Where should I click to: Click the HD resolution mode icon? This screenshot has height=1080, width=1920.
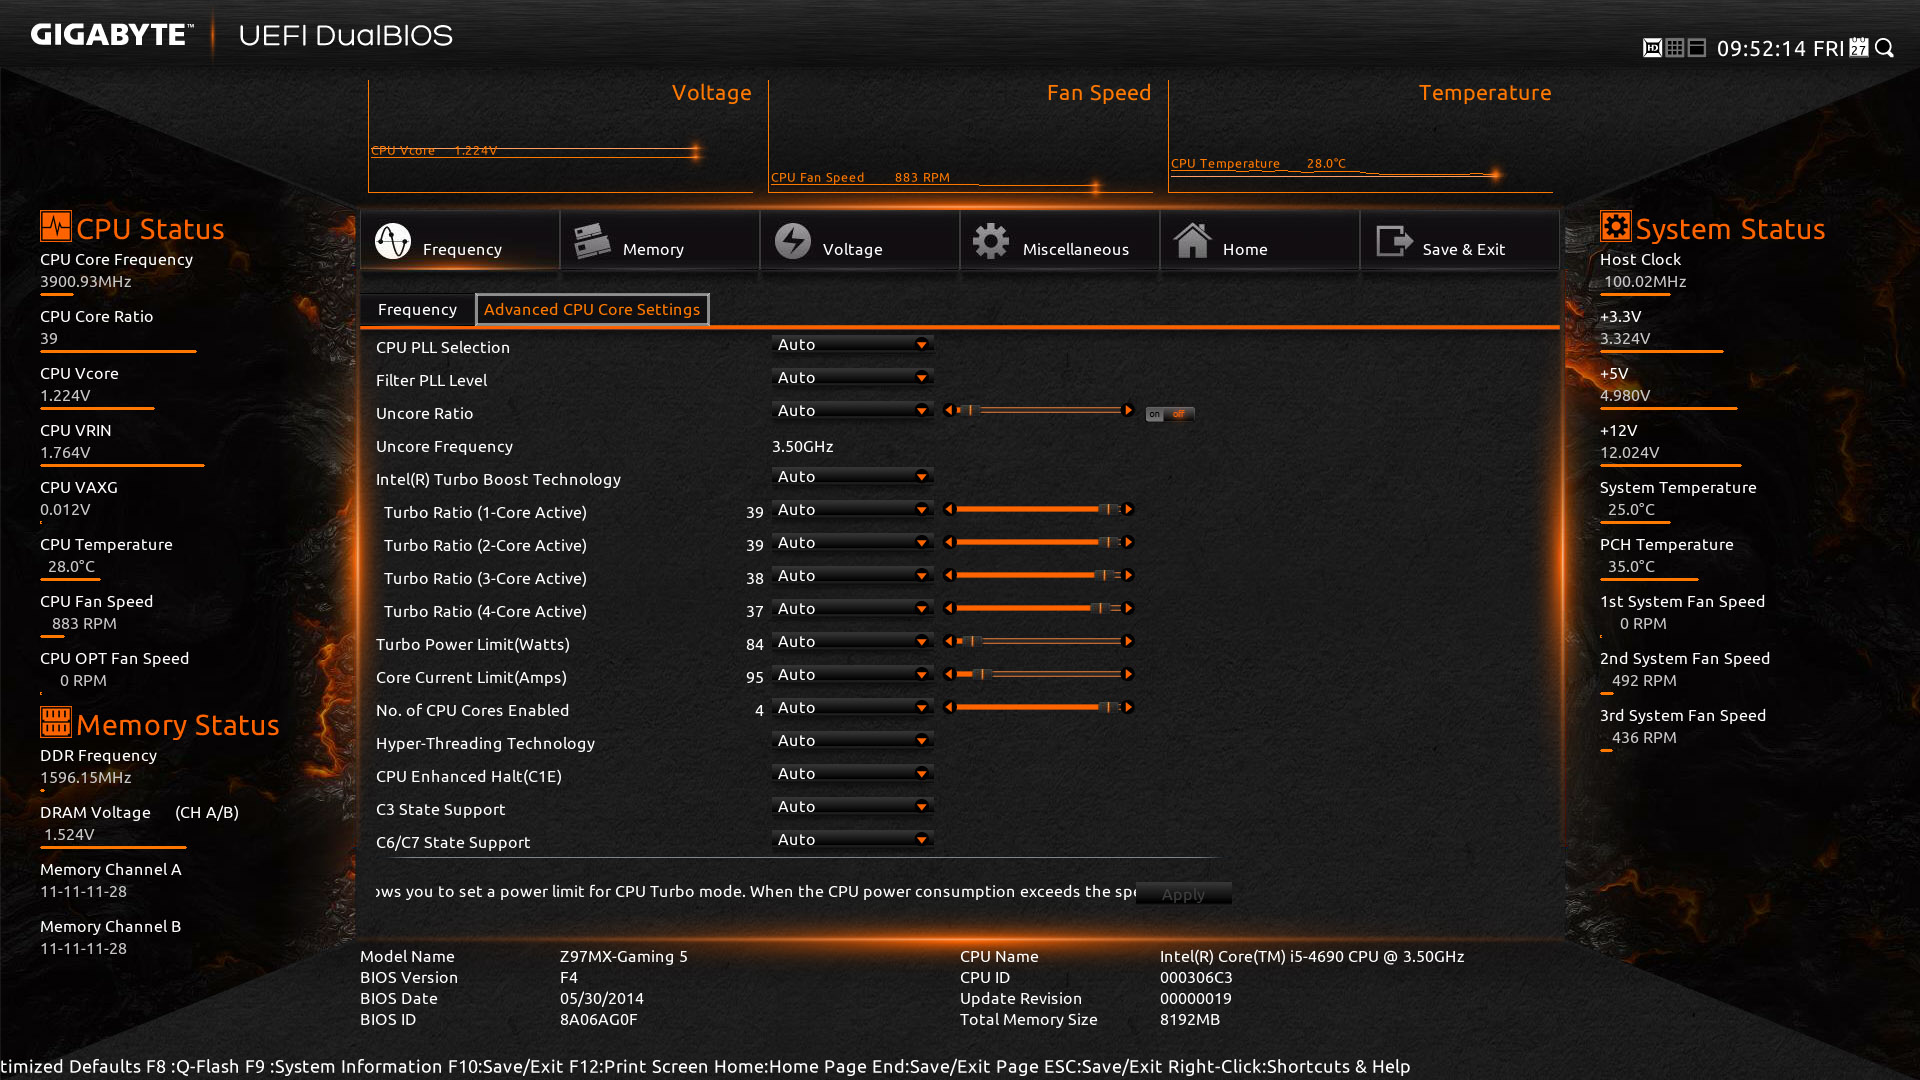point(1652,48)
